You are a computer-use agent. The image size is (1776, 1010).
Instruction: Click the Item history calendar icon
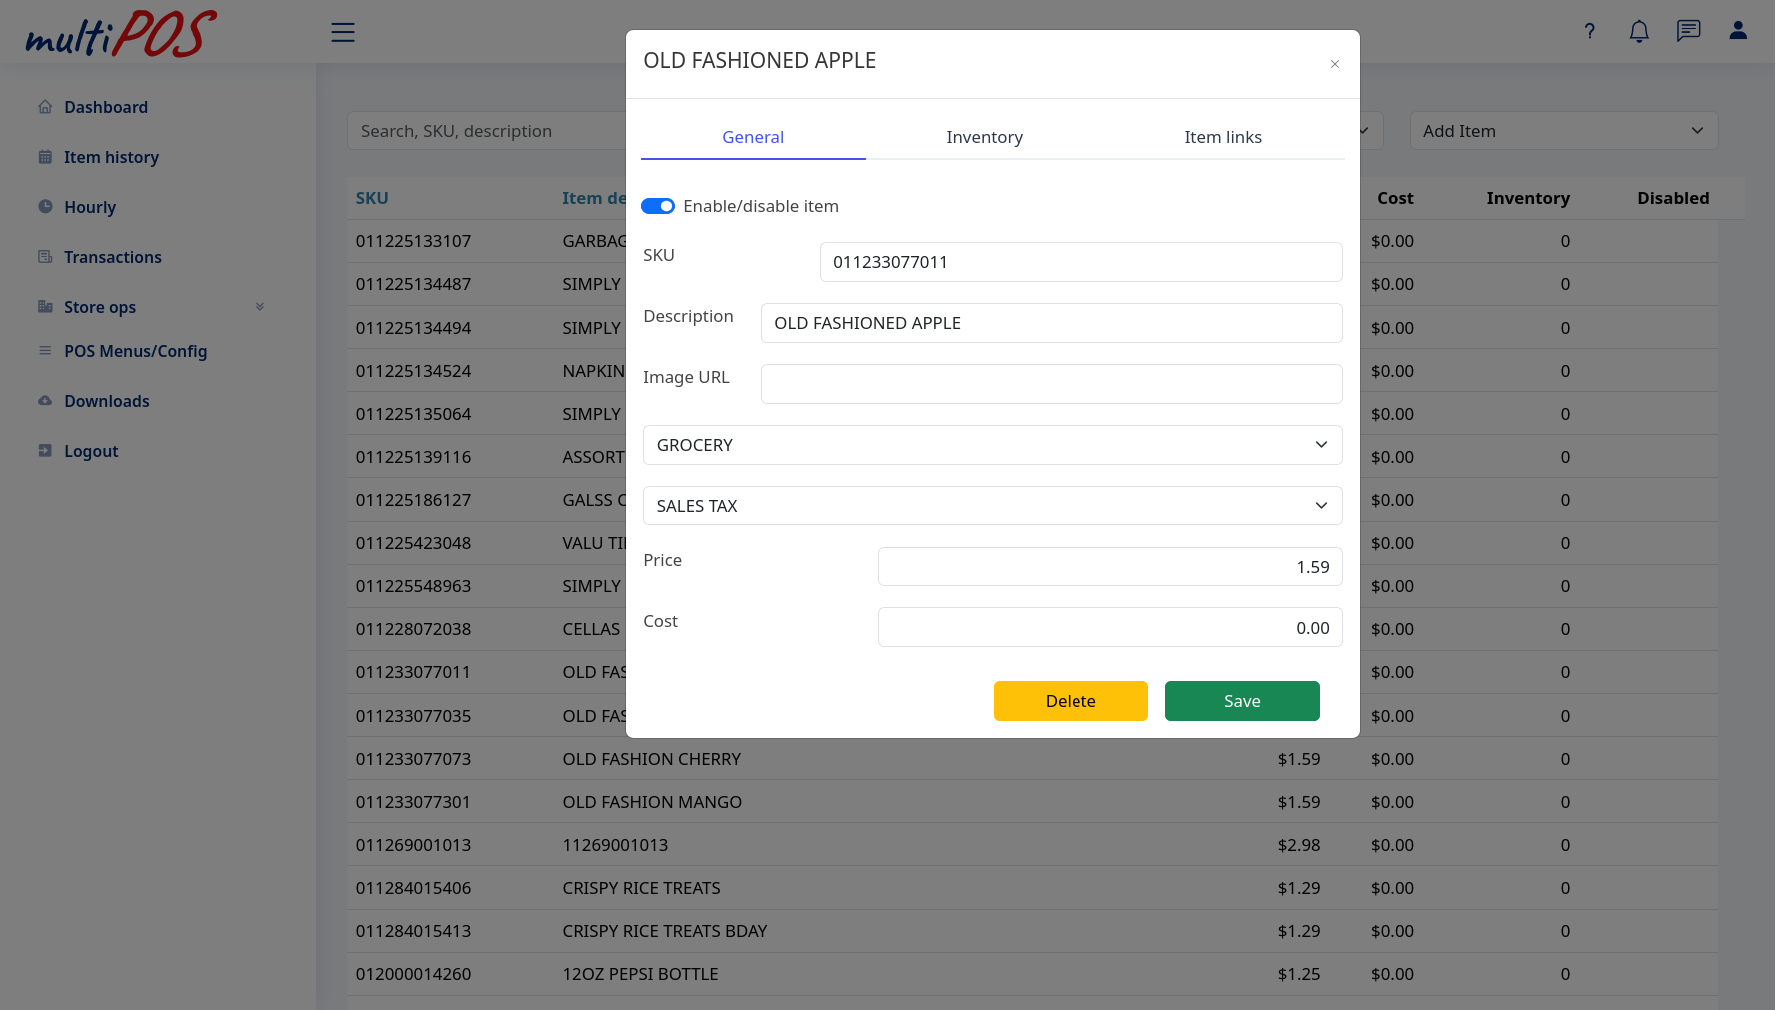(x=45, y=157)
